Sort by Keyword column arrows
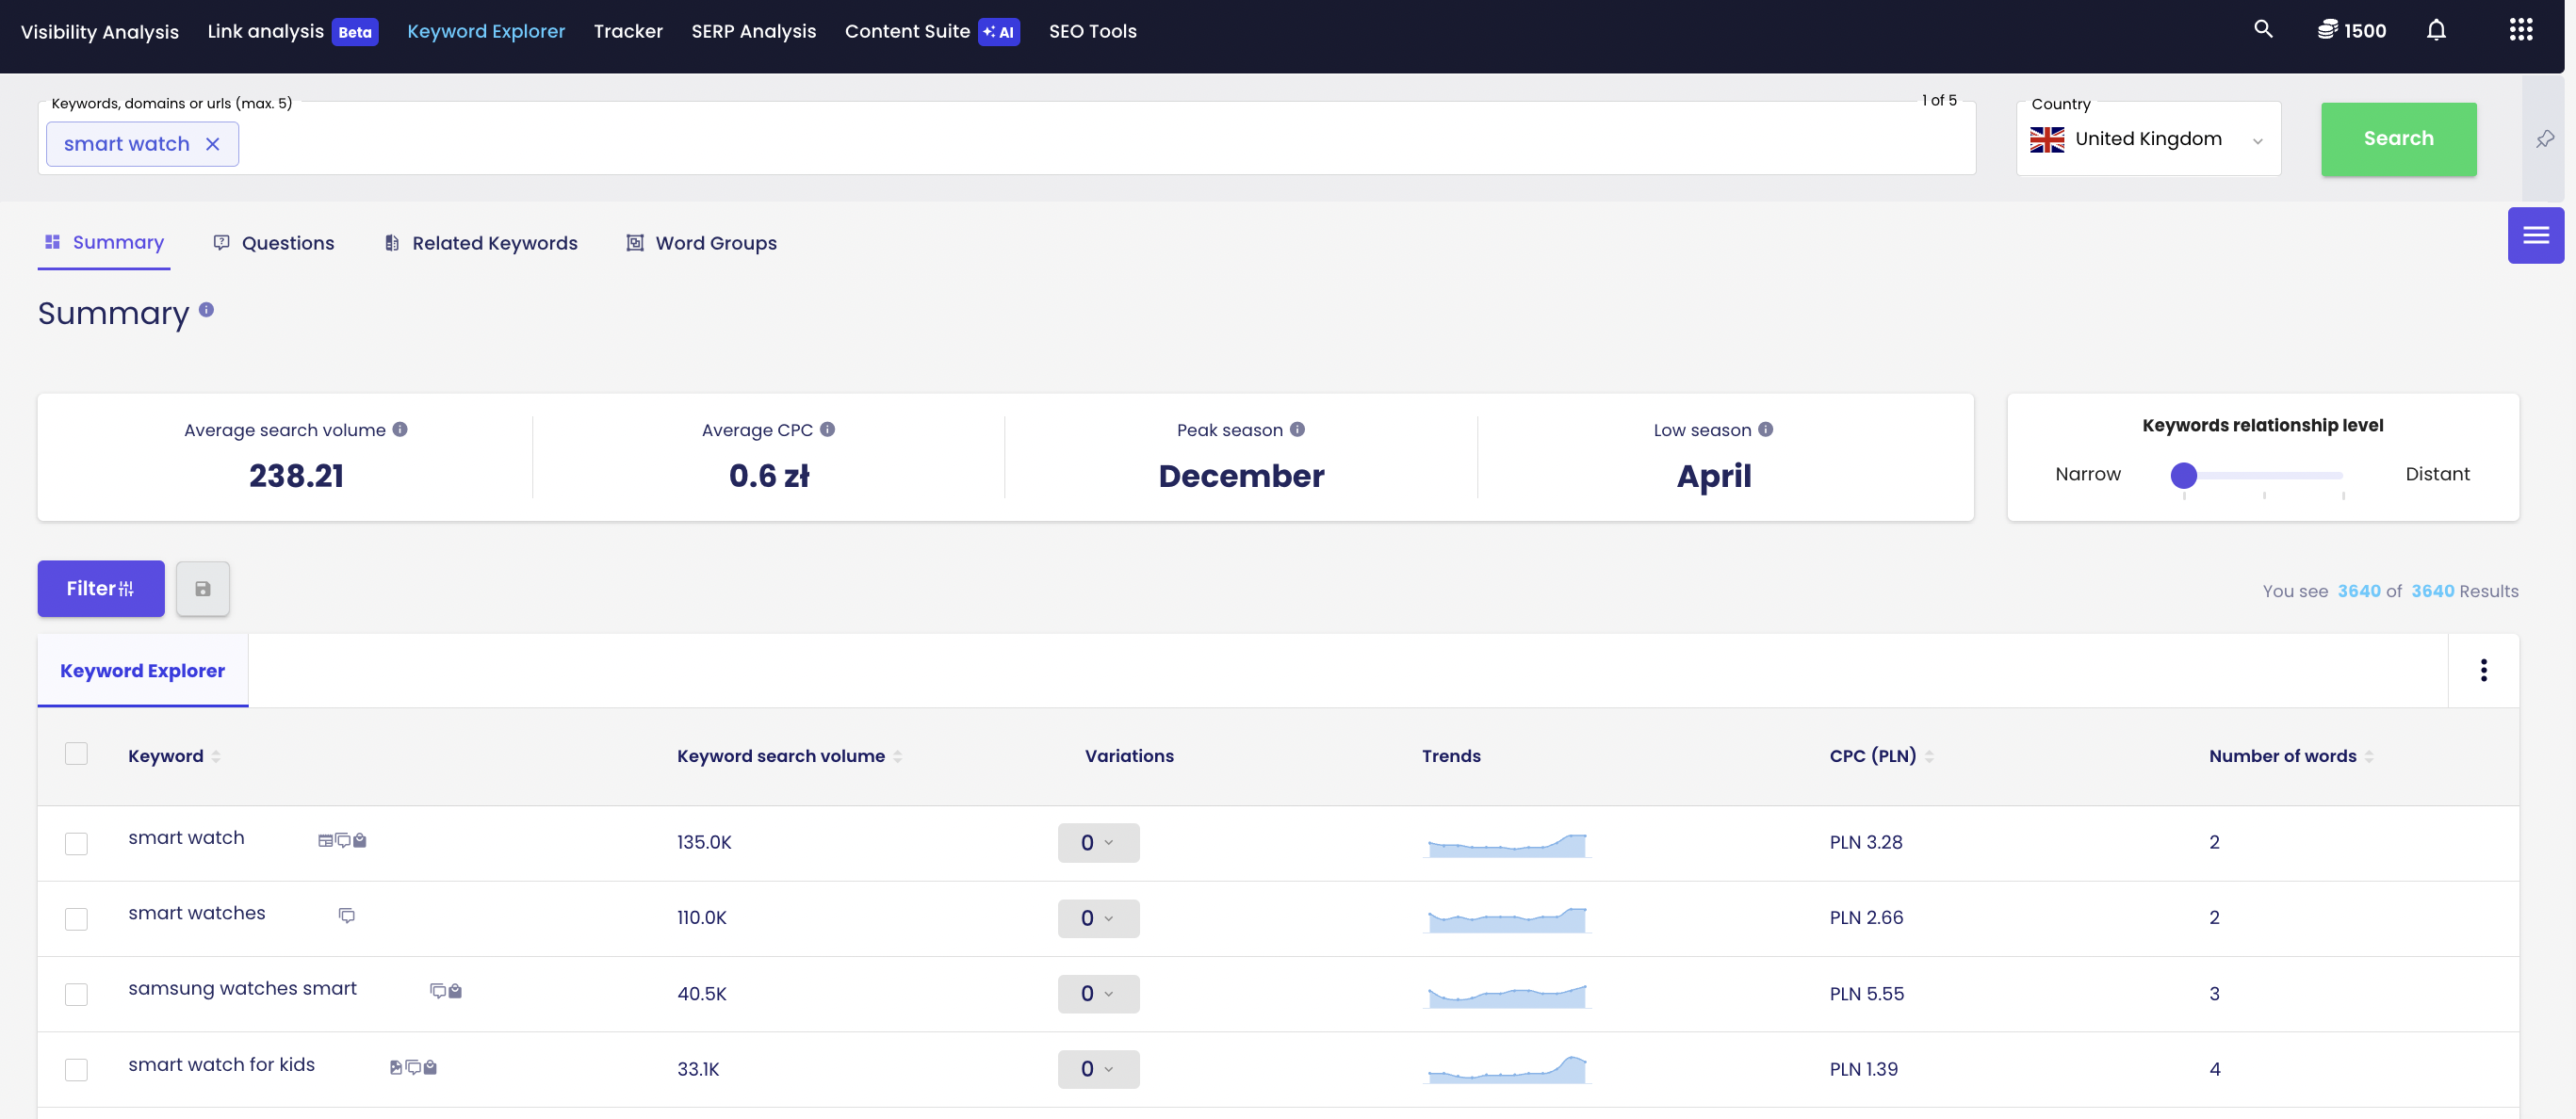2576x1119 pixels. [x=216, y=756]
